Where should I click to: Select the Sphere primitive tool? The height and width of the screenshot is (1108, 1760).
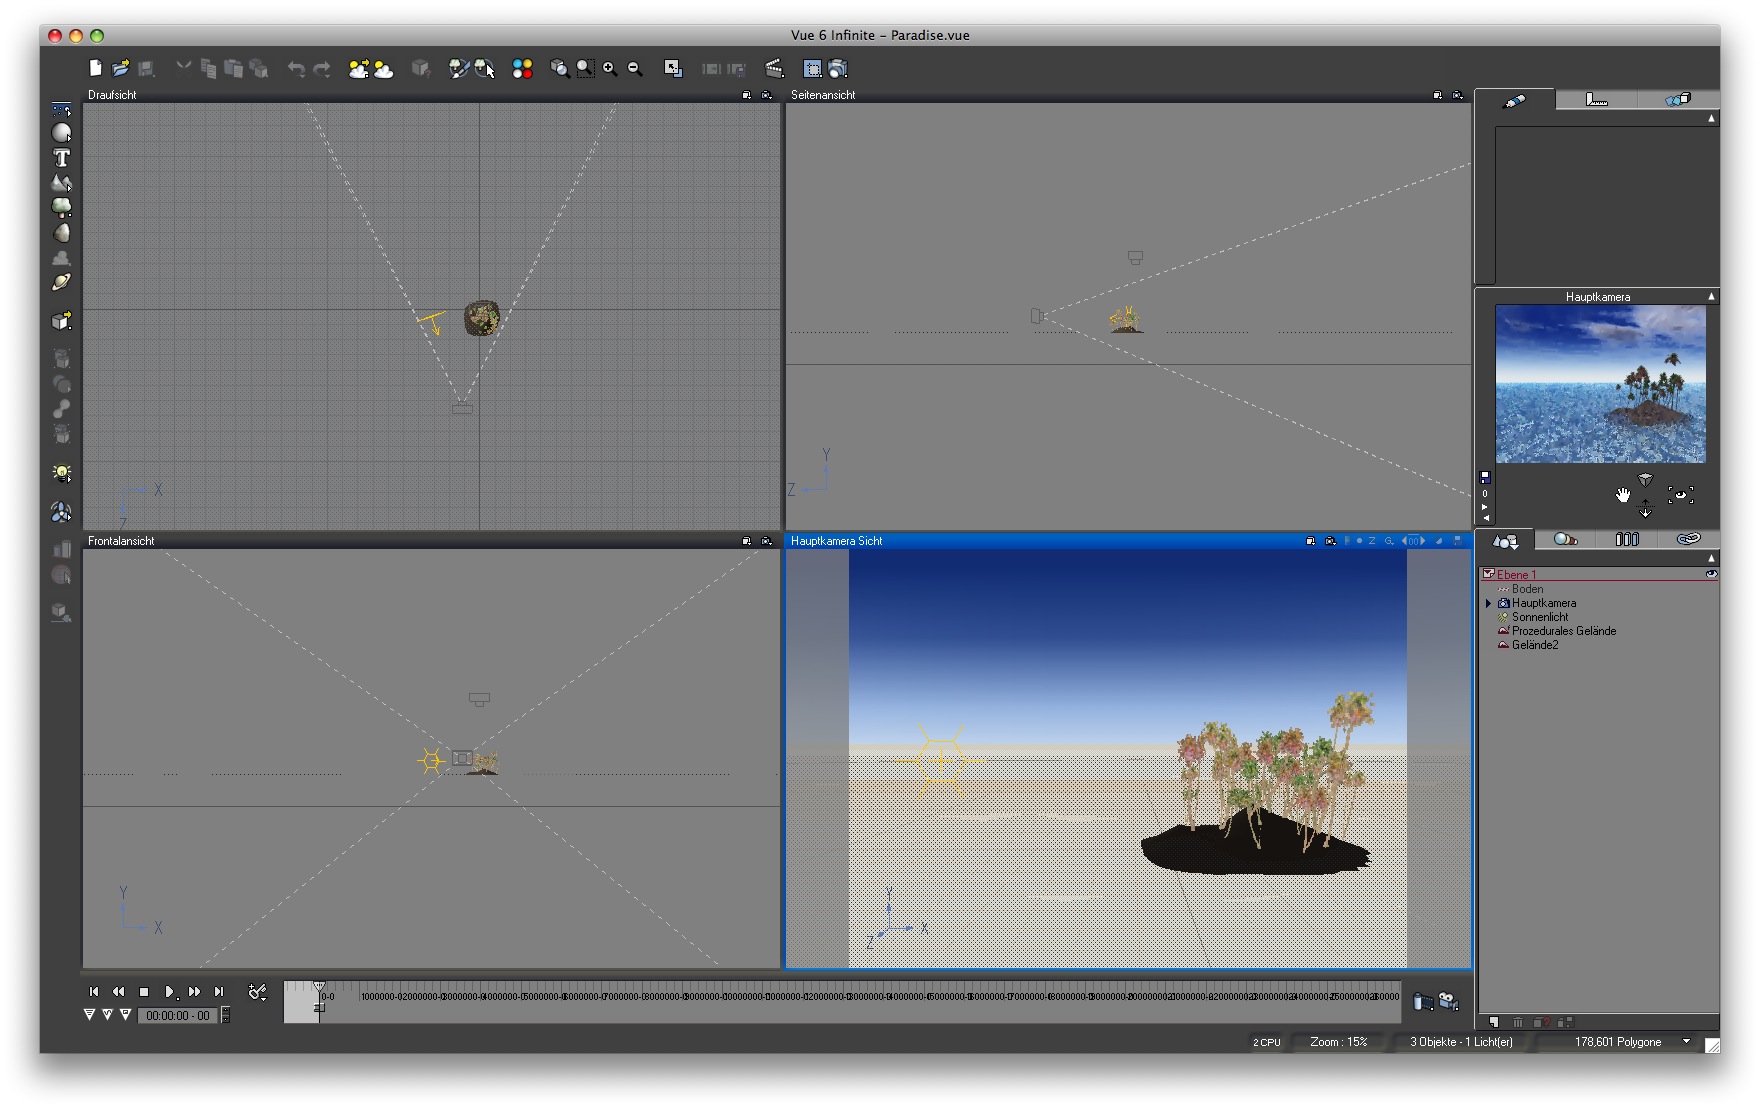[62, 133]
